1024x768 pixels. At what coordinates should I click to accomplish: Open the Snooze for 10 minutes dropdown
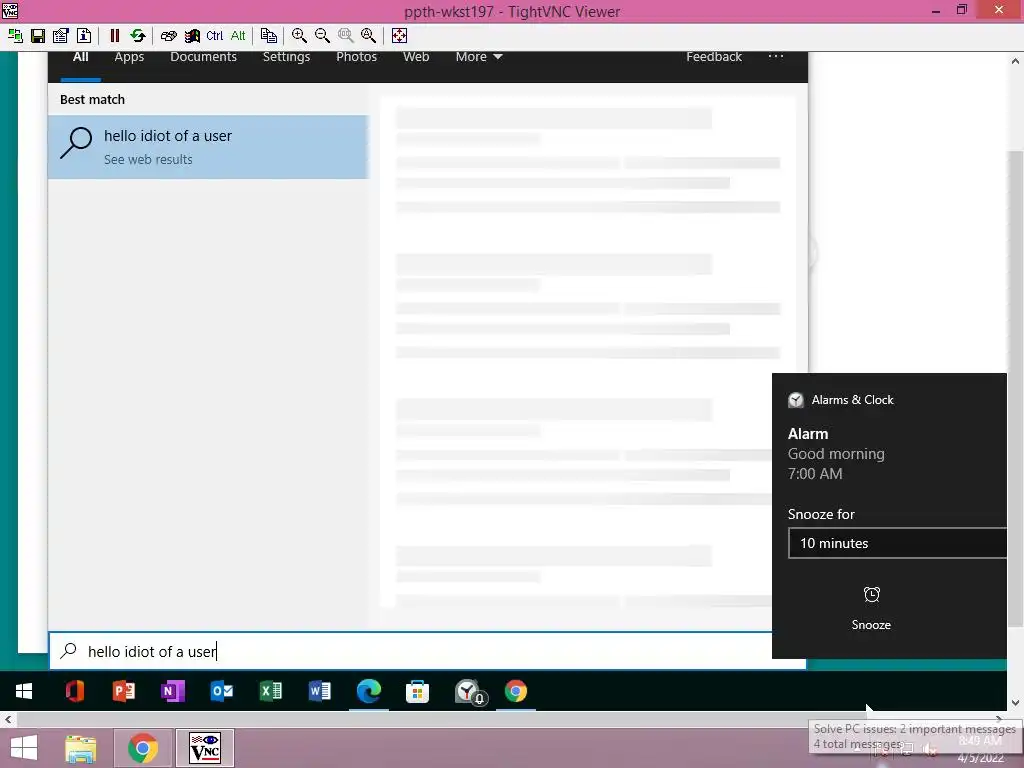tap(897, 543)
